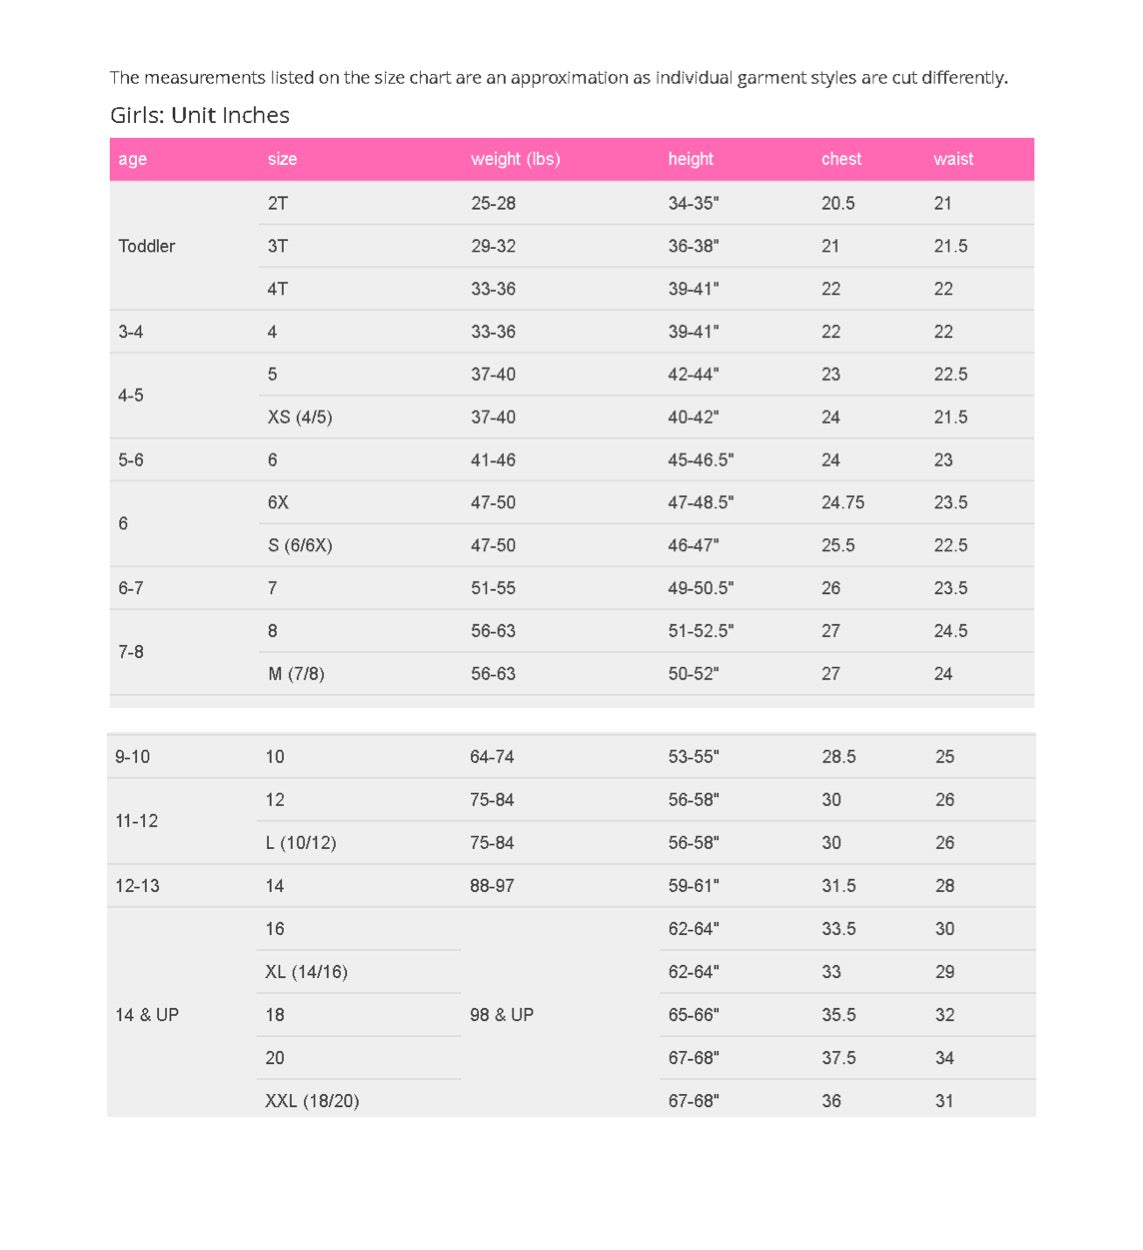Select the 'M (7/8)' size cell
Image resolution: width=1143 pixels, height=1250 pixels.
pos(360,674)
